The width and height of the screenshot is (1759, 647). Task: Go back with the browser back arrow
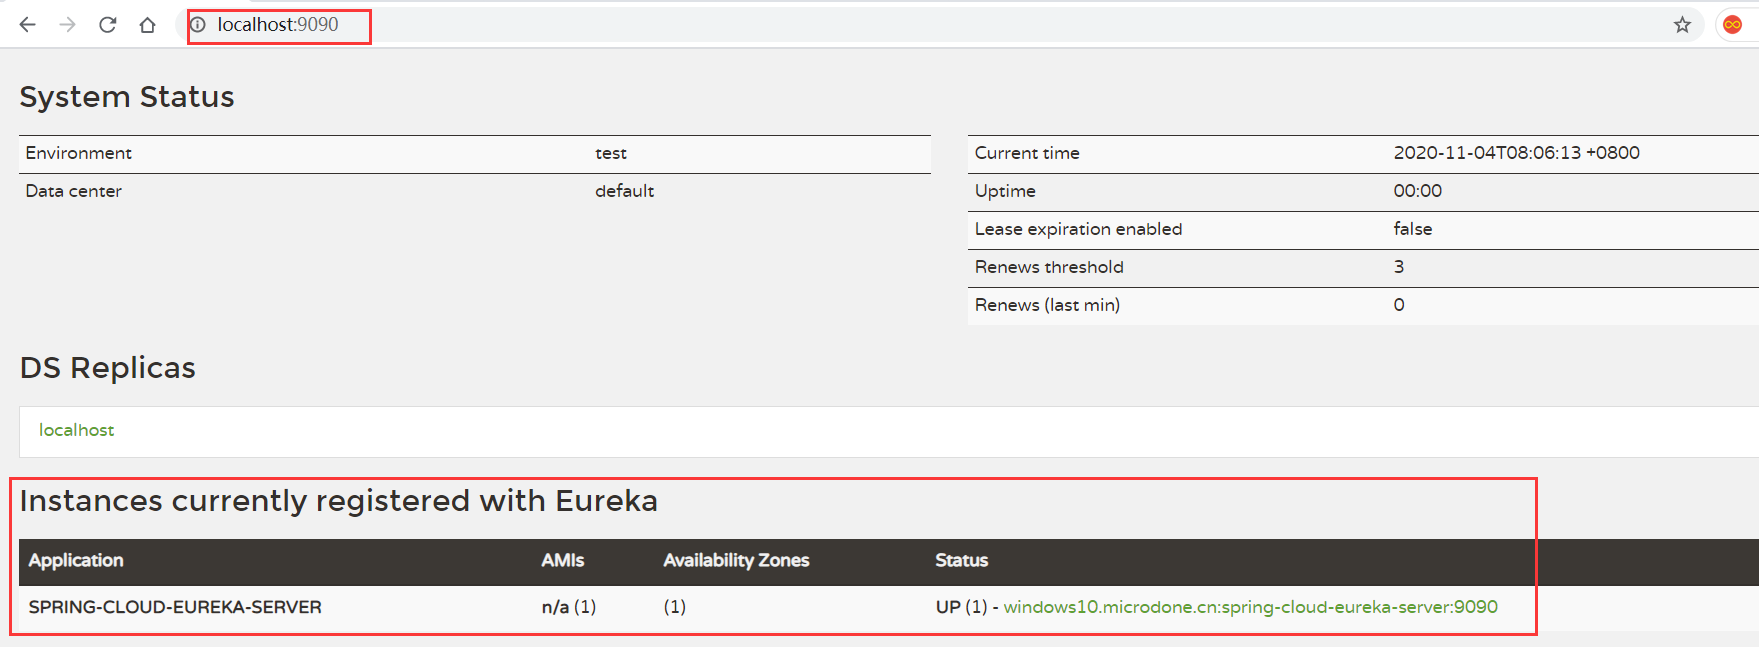[x=27, y=25]
